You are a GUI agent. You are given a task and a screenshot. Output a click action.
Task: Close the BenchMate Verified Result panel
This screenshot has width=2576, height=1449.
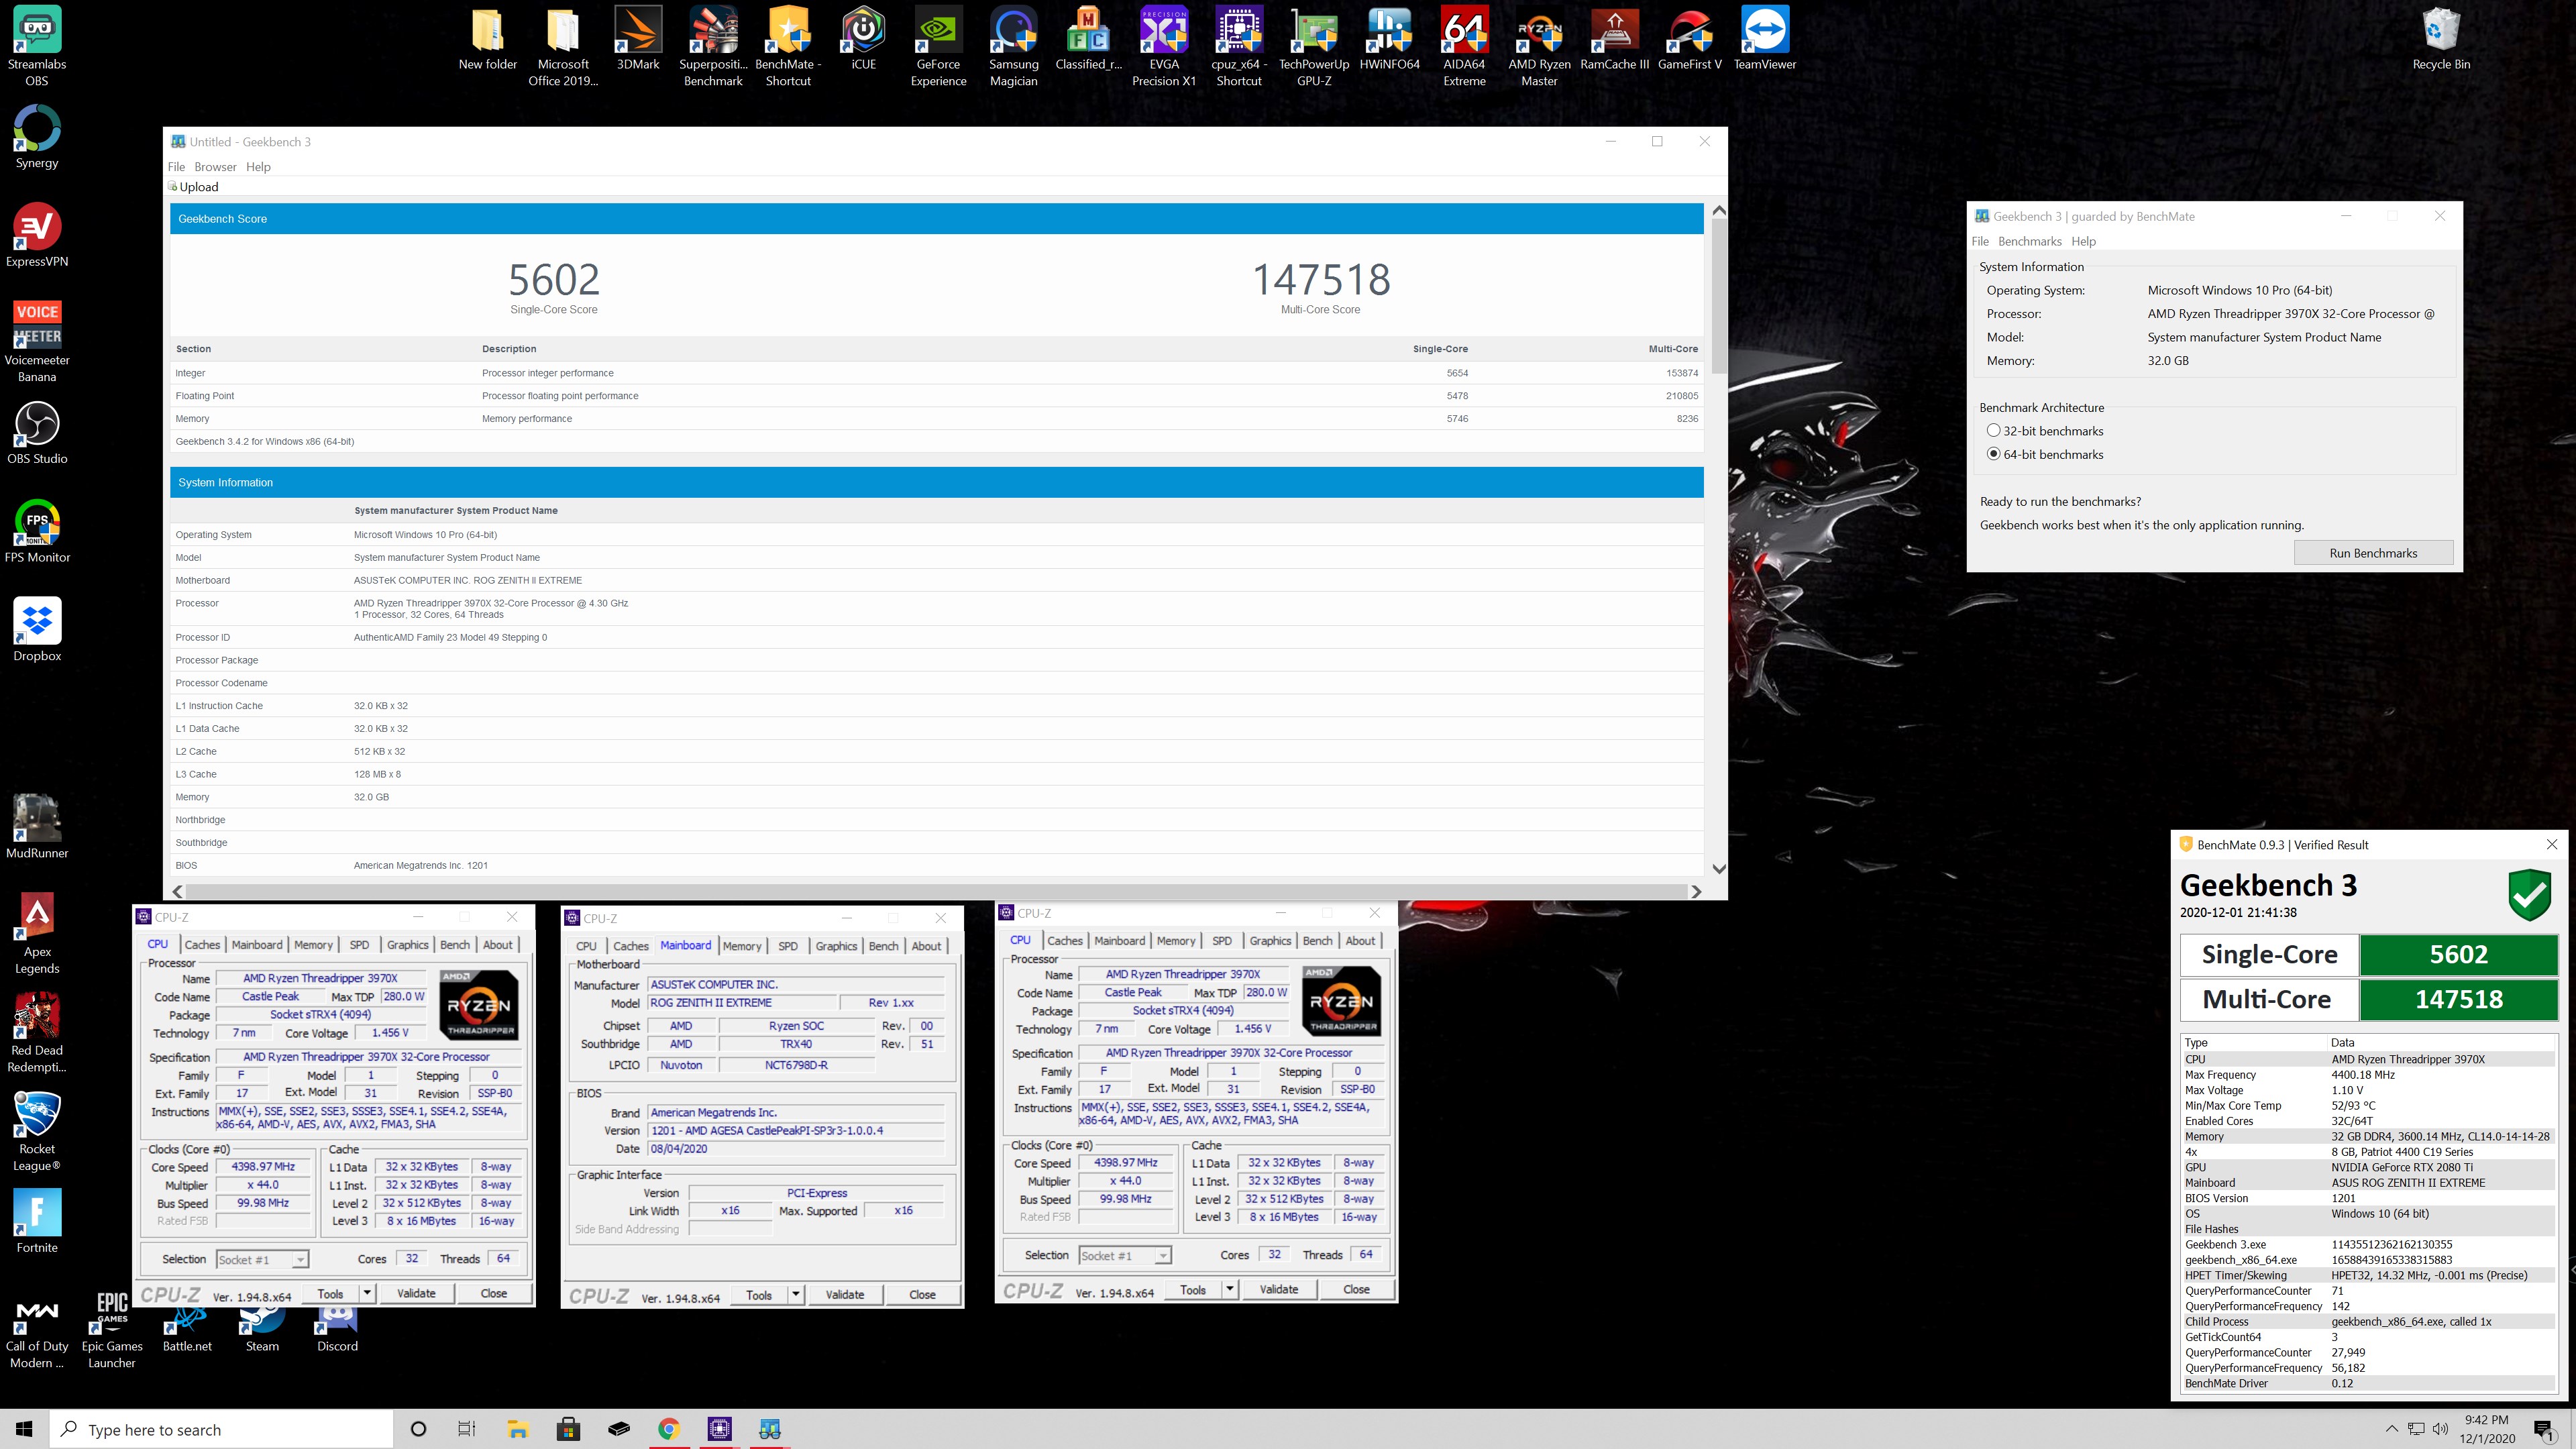[2552, 844]
